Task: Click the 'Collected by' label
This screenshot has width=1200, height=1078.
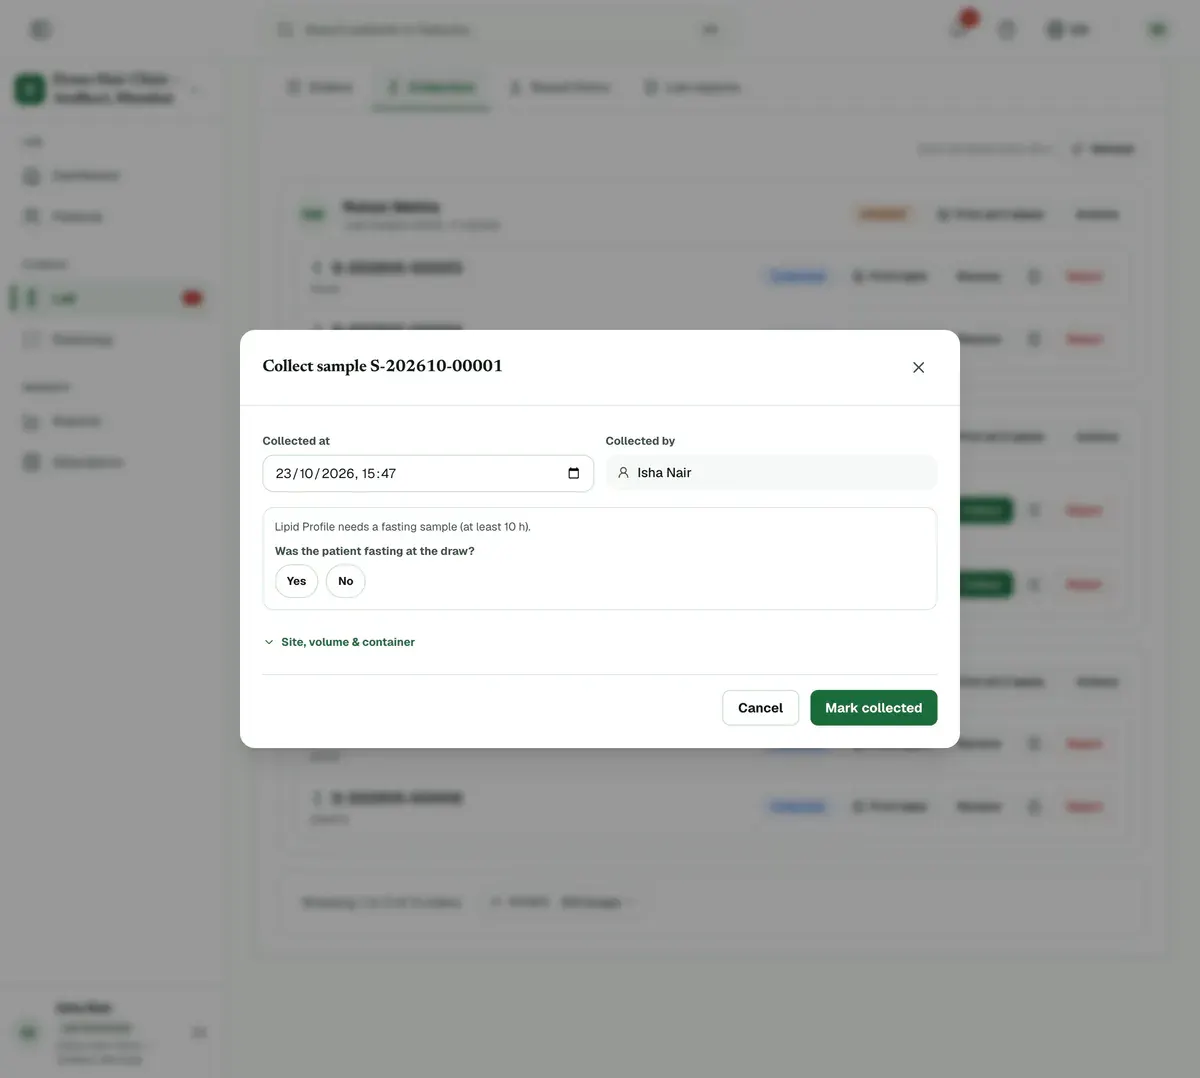Action: click(x=640, y=441)
